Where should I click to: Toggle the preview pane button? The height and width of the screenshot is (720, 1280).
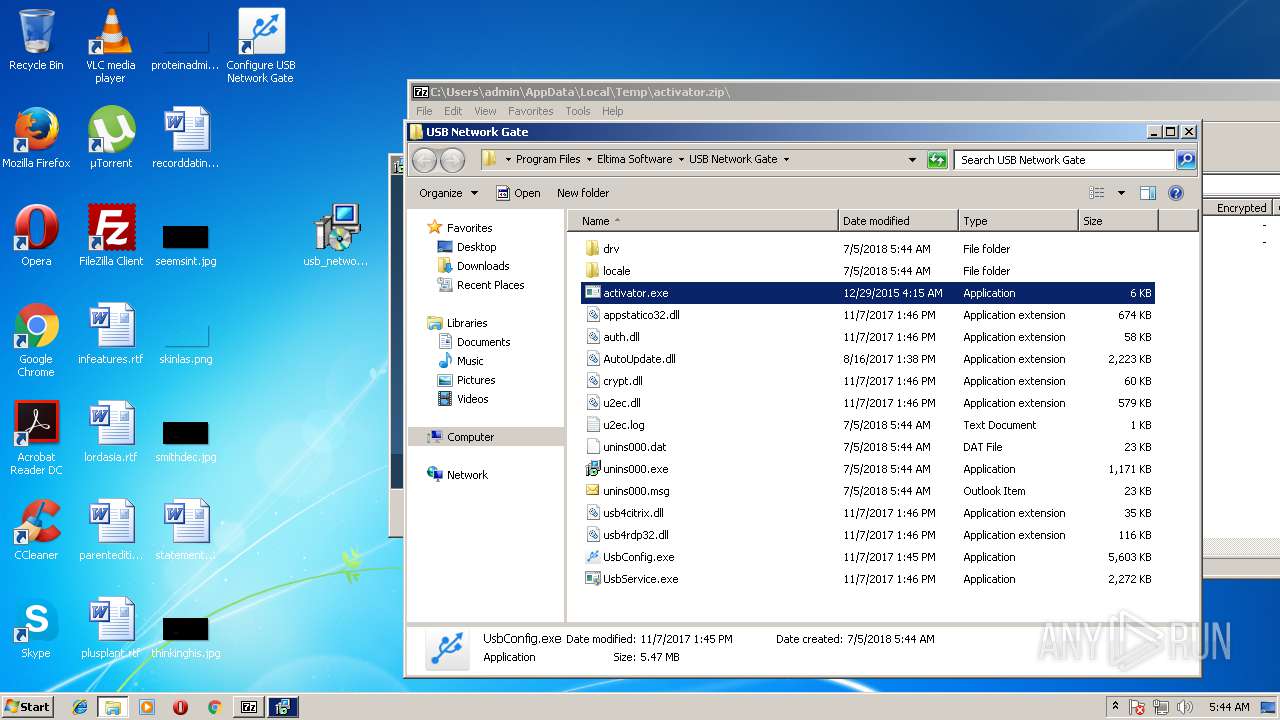pos(1148,193)
